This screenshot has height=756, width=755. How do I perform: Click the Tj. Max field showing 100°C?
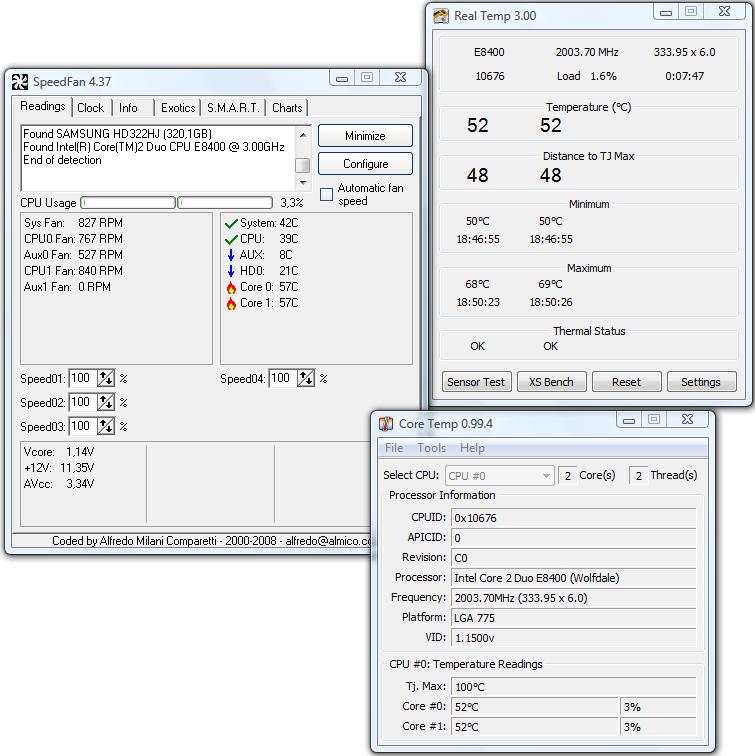point(573,687)
